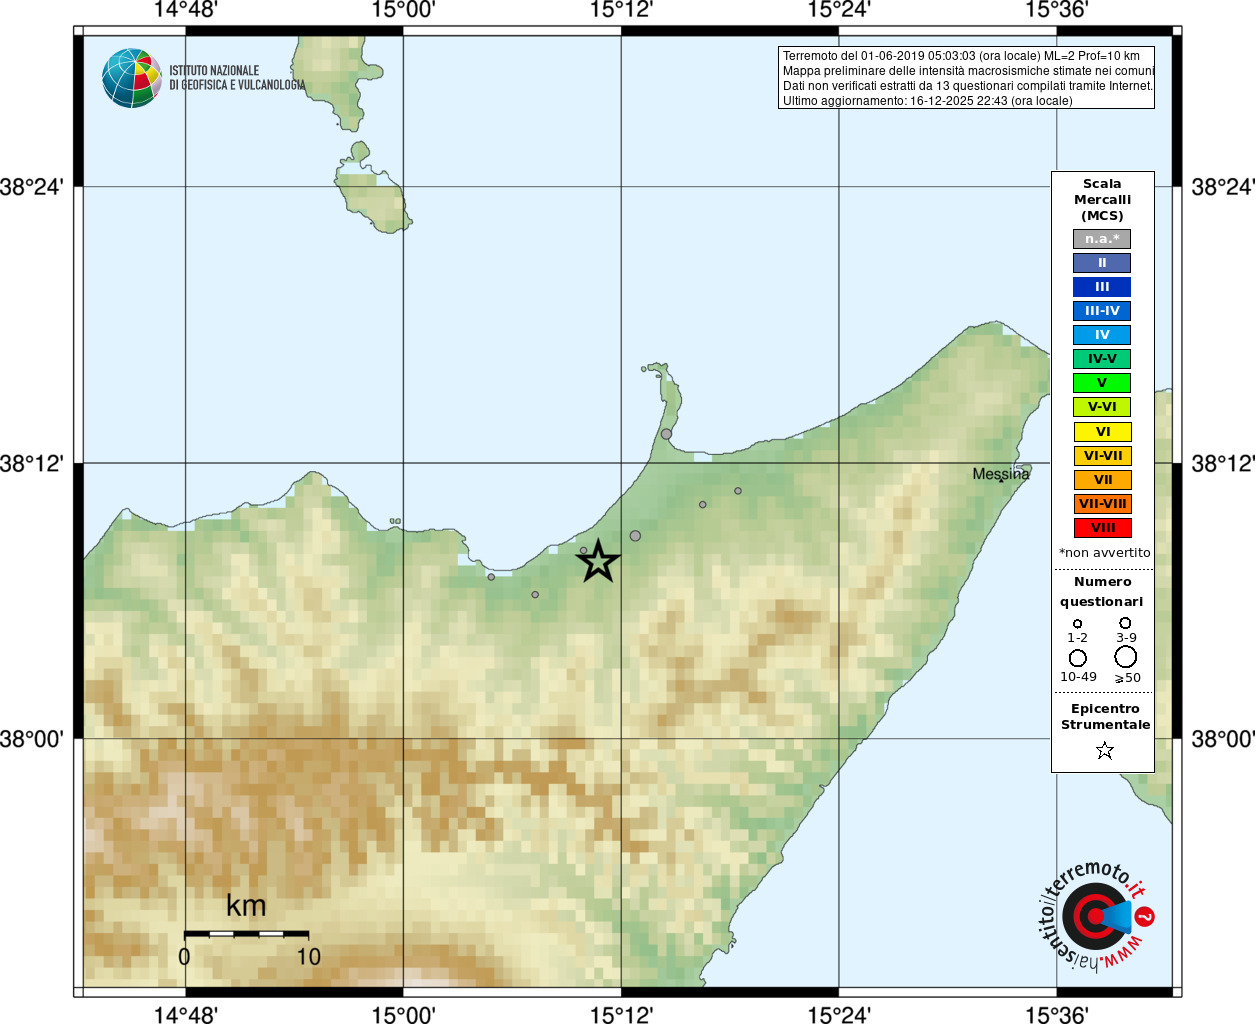This screenshot has height=1024, width=1255.
Task: Click the Numero questionari heading
Action: click(x=1102, y=591)
